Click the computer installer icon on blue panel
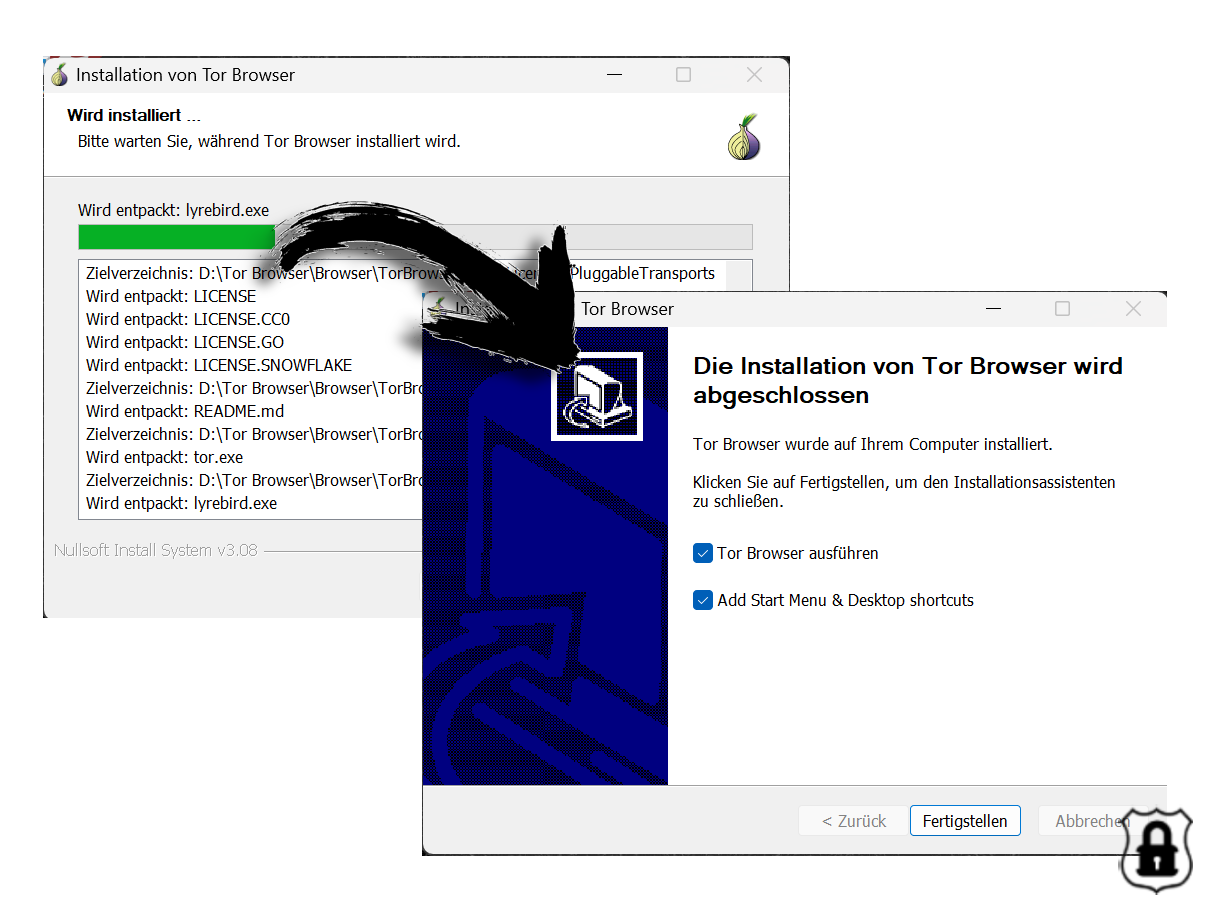 (597, 397)
